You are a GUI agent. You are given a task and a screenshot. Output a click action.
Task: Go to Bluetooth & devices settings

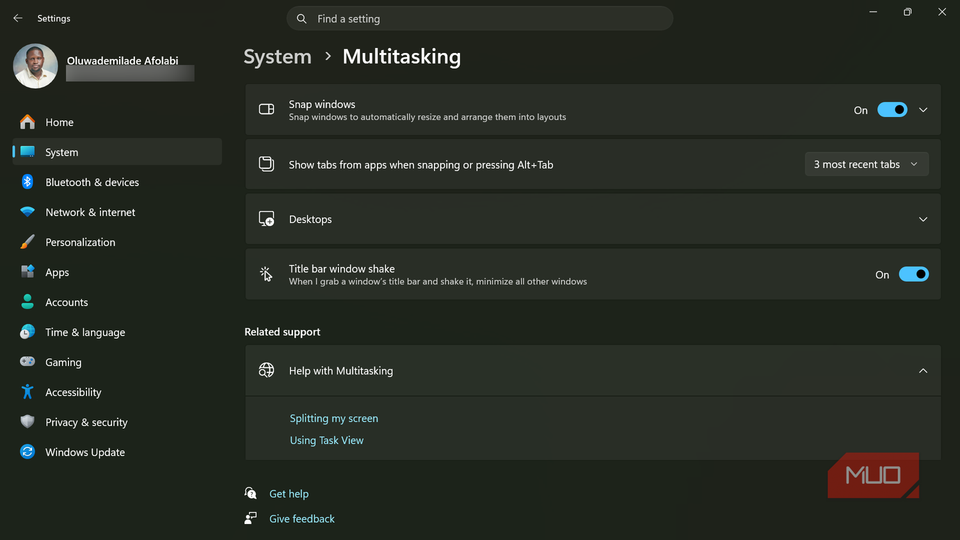[x=117, y=182]
